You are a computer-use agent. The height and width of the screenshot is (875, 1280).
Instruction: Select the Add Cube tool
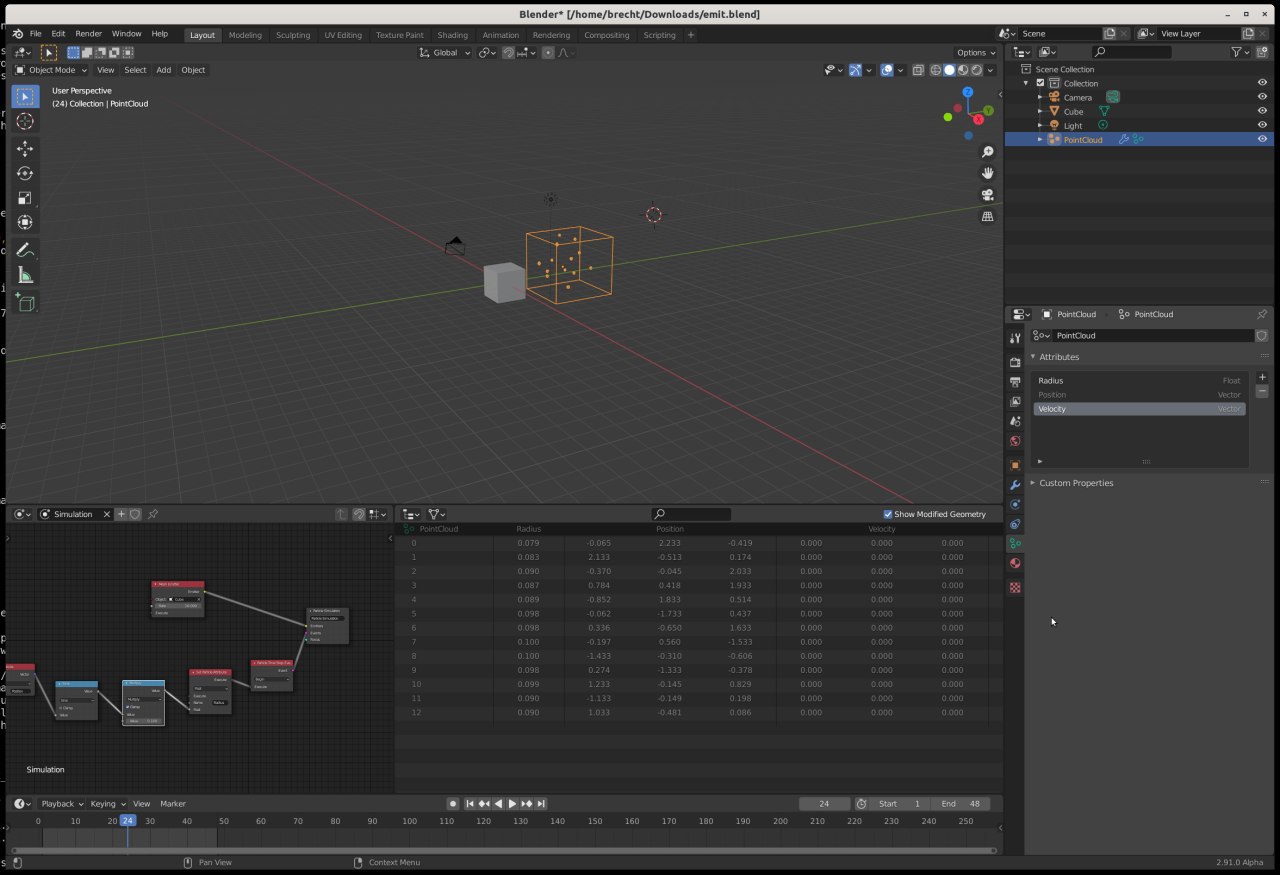pos(25,302)
